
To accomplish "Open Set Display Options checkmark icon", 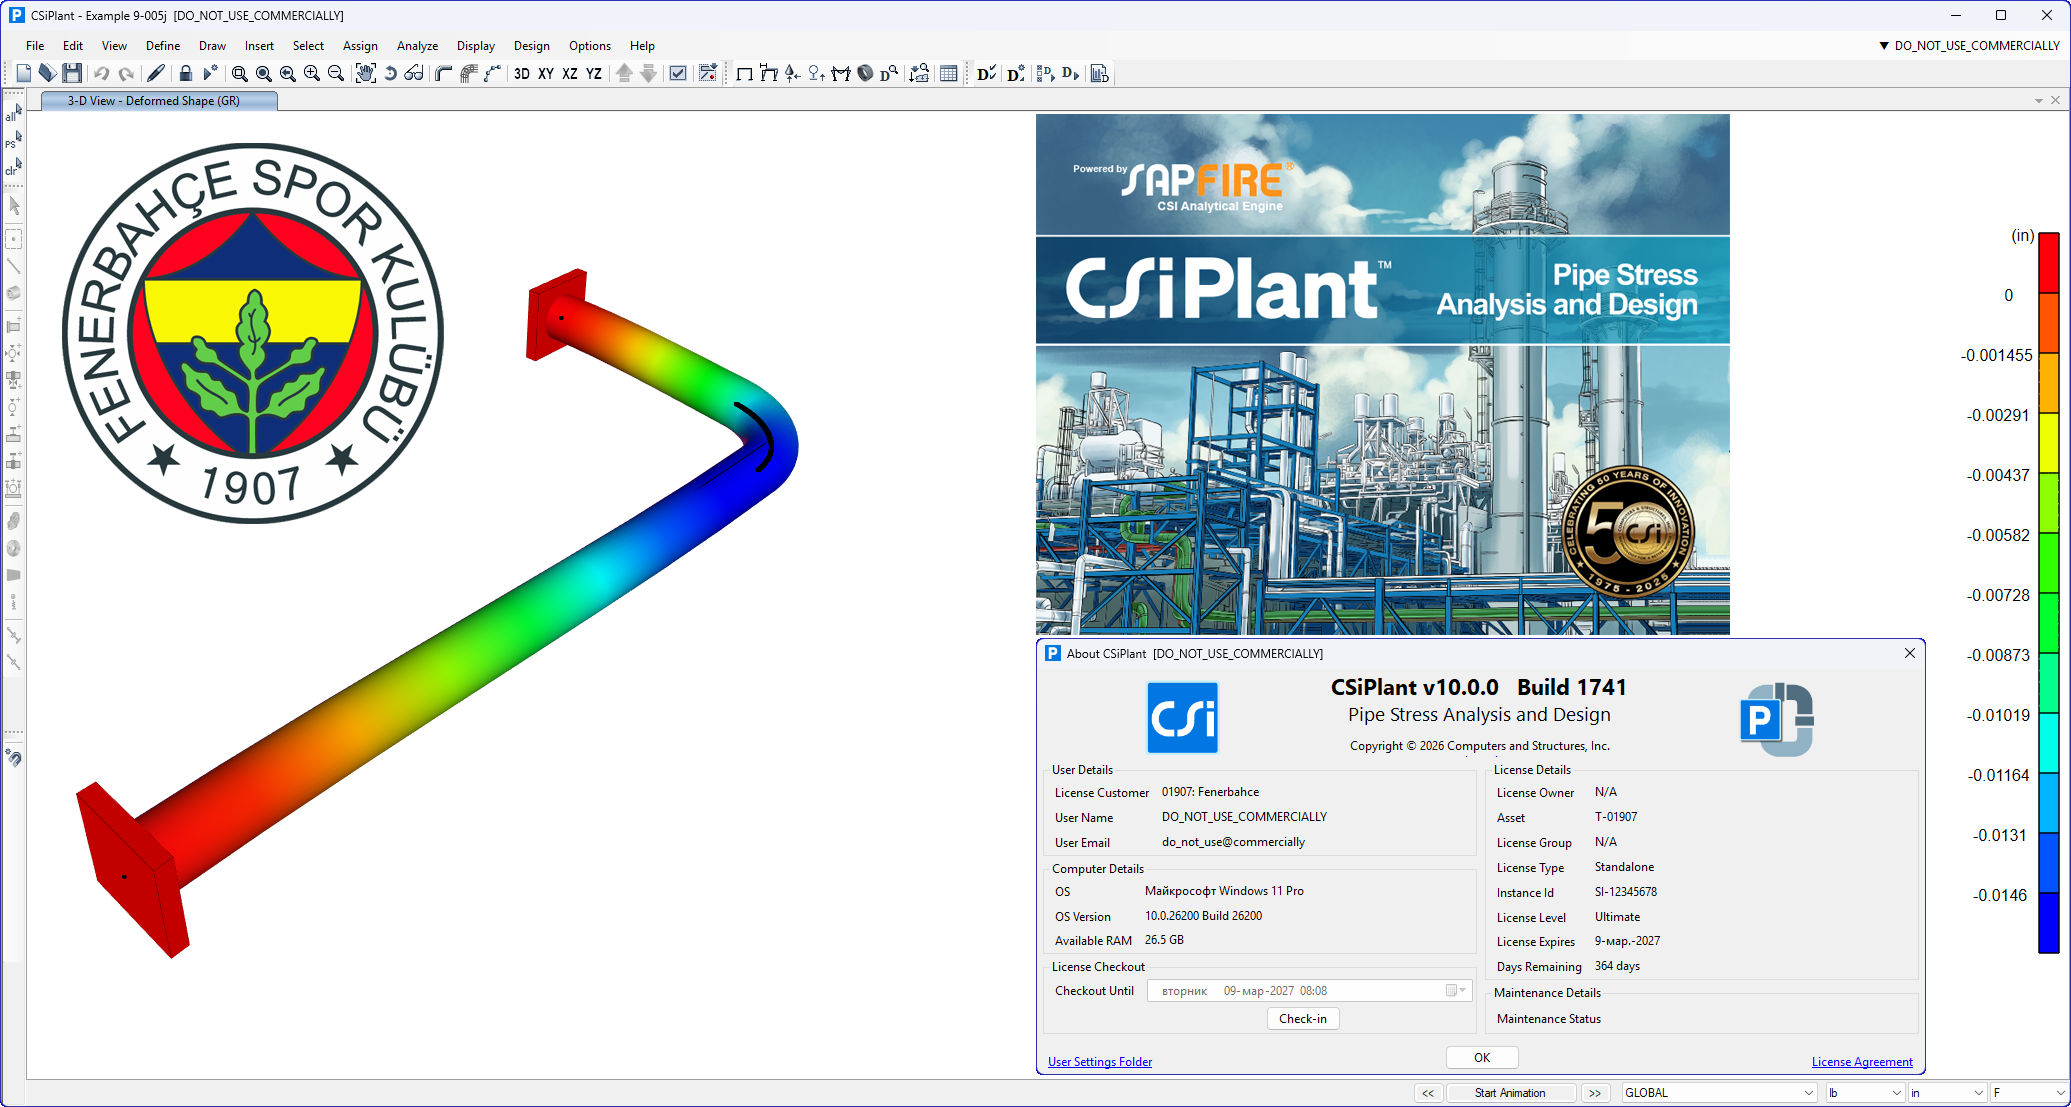I will tap(678, 73).
